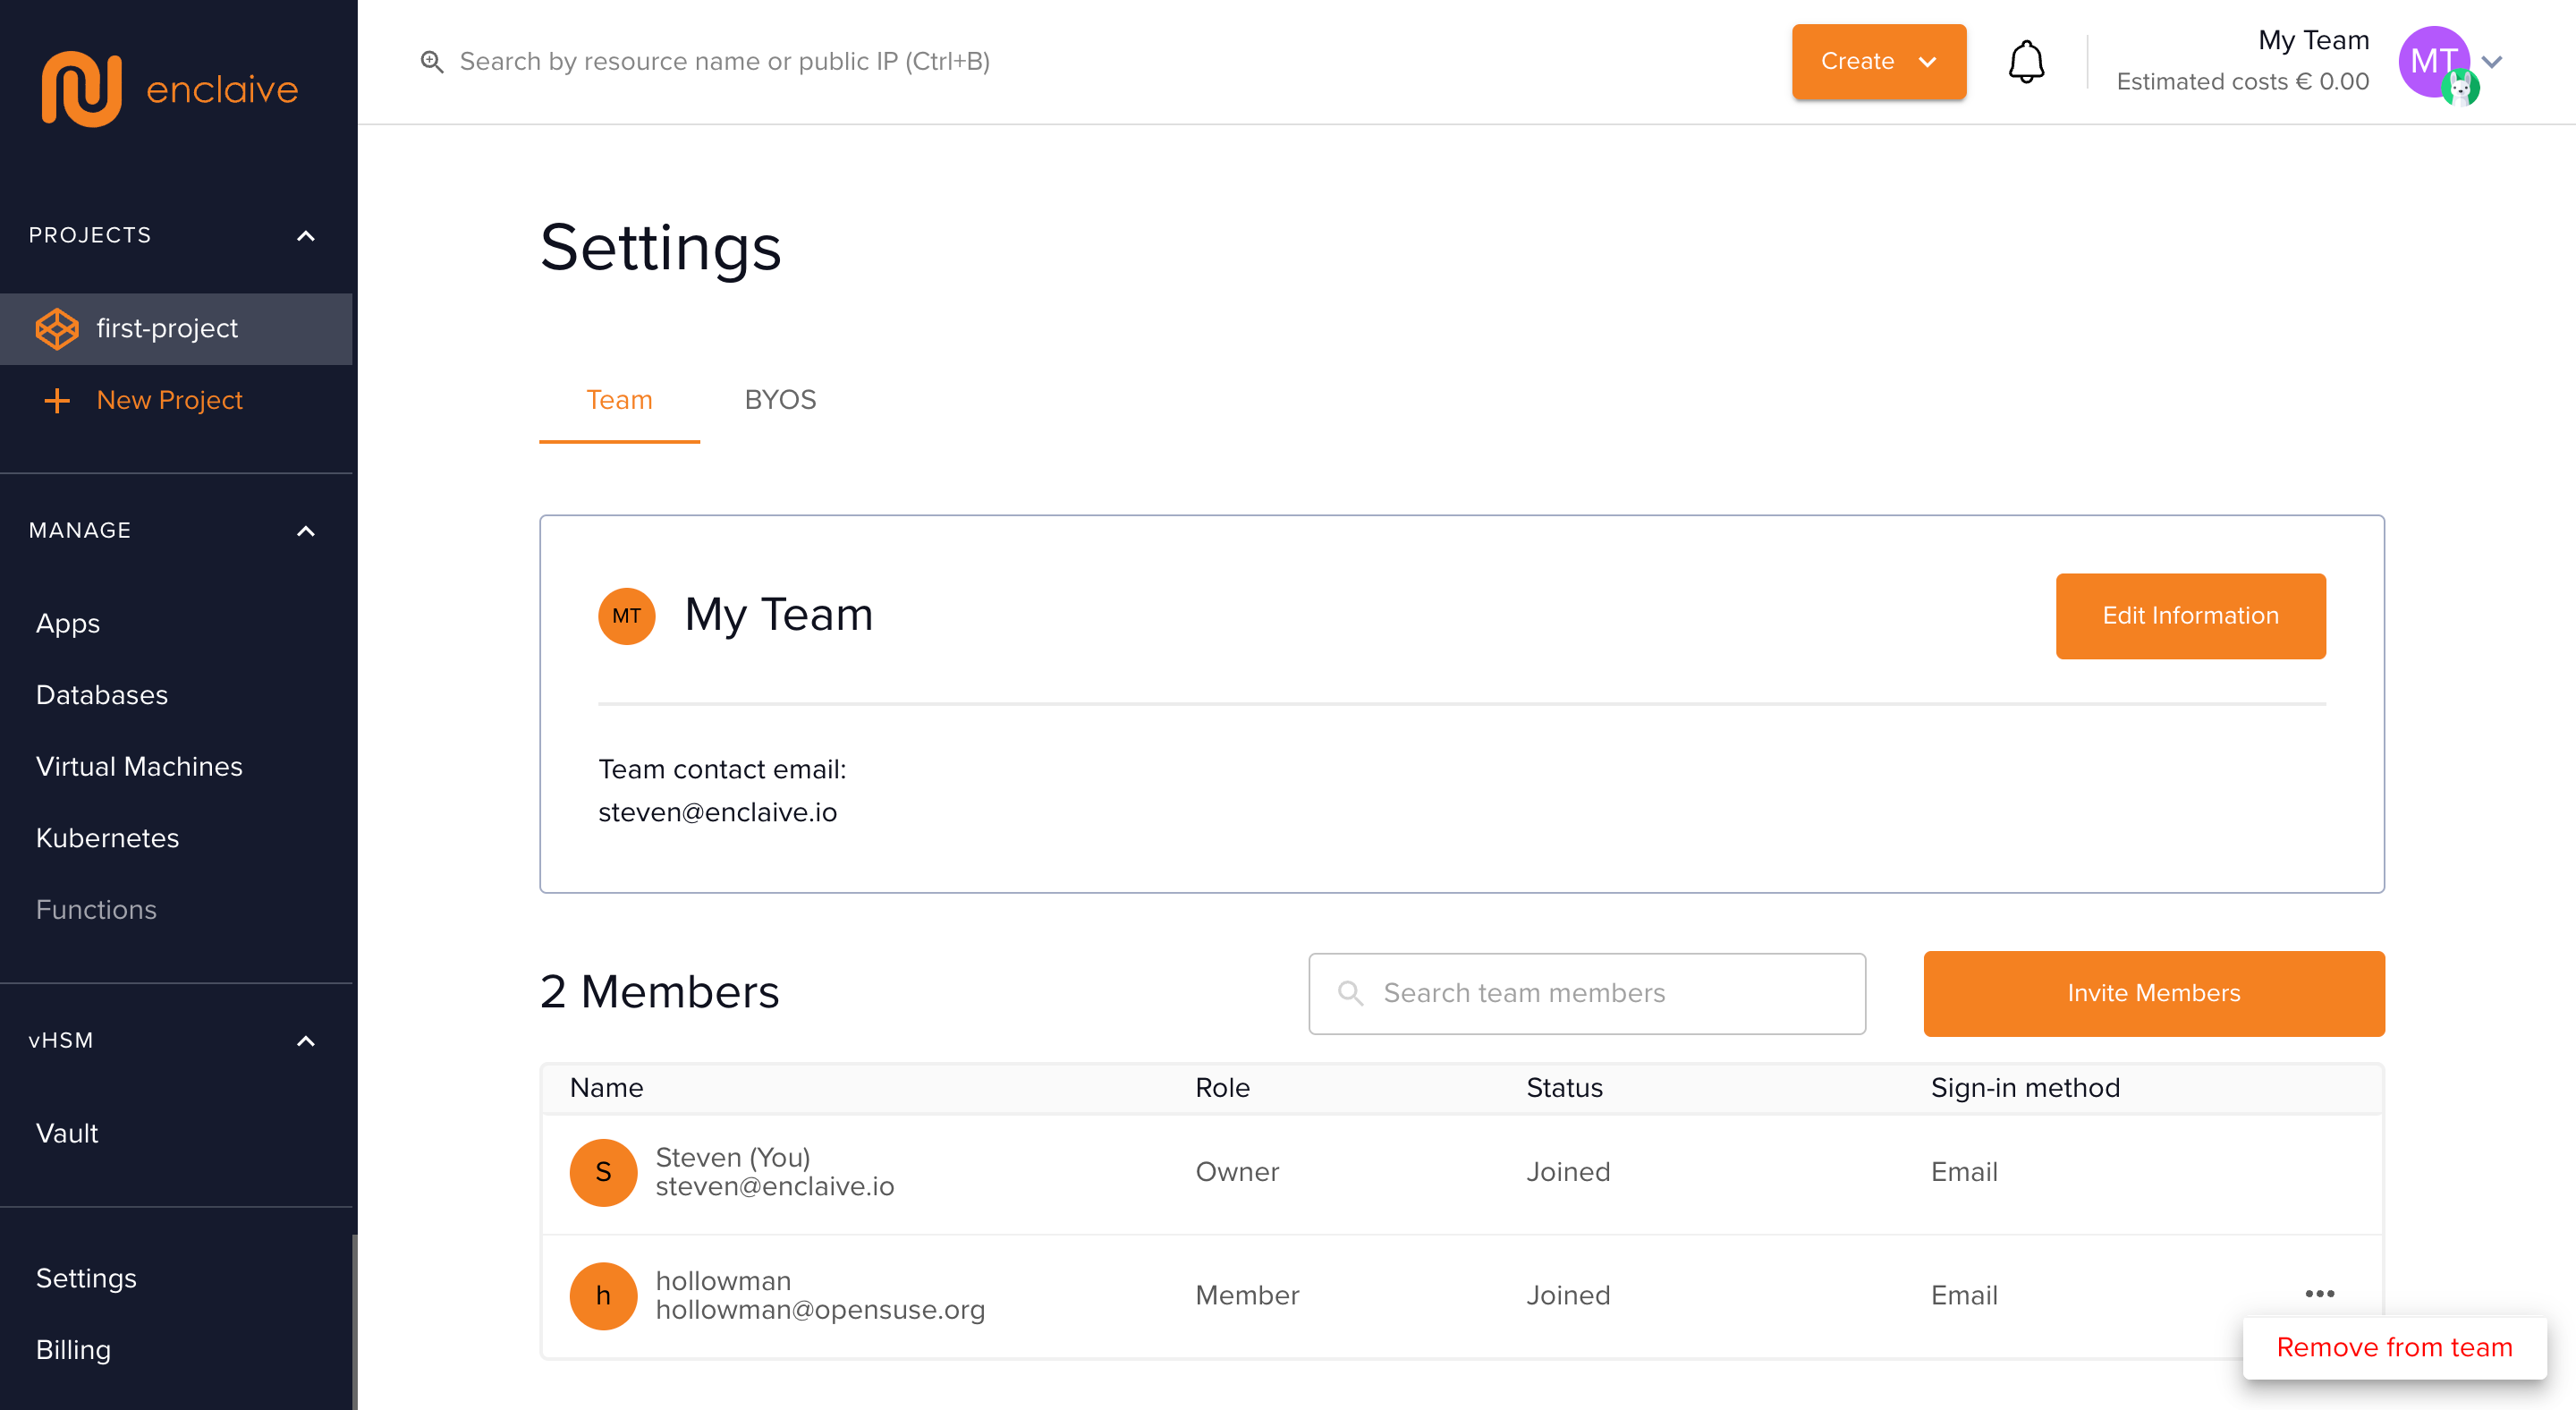Viewport: 2576px width, 1410px height.
Task: Choose Remove from team
Action: tap(2394, 1347)
